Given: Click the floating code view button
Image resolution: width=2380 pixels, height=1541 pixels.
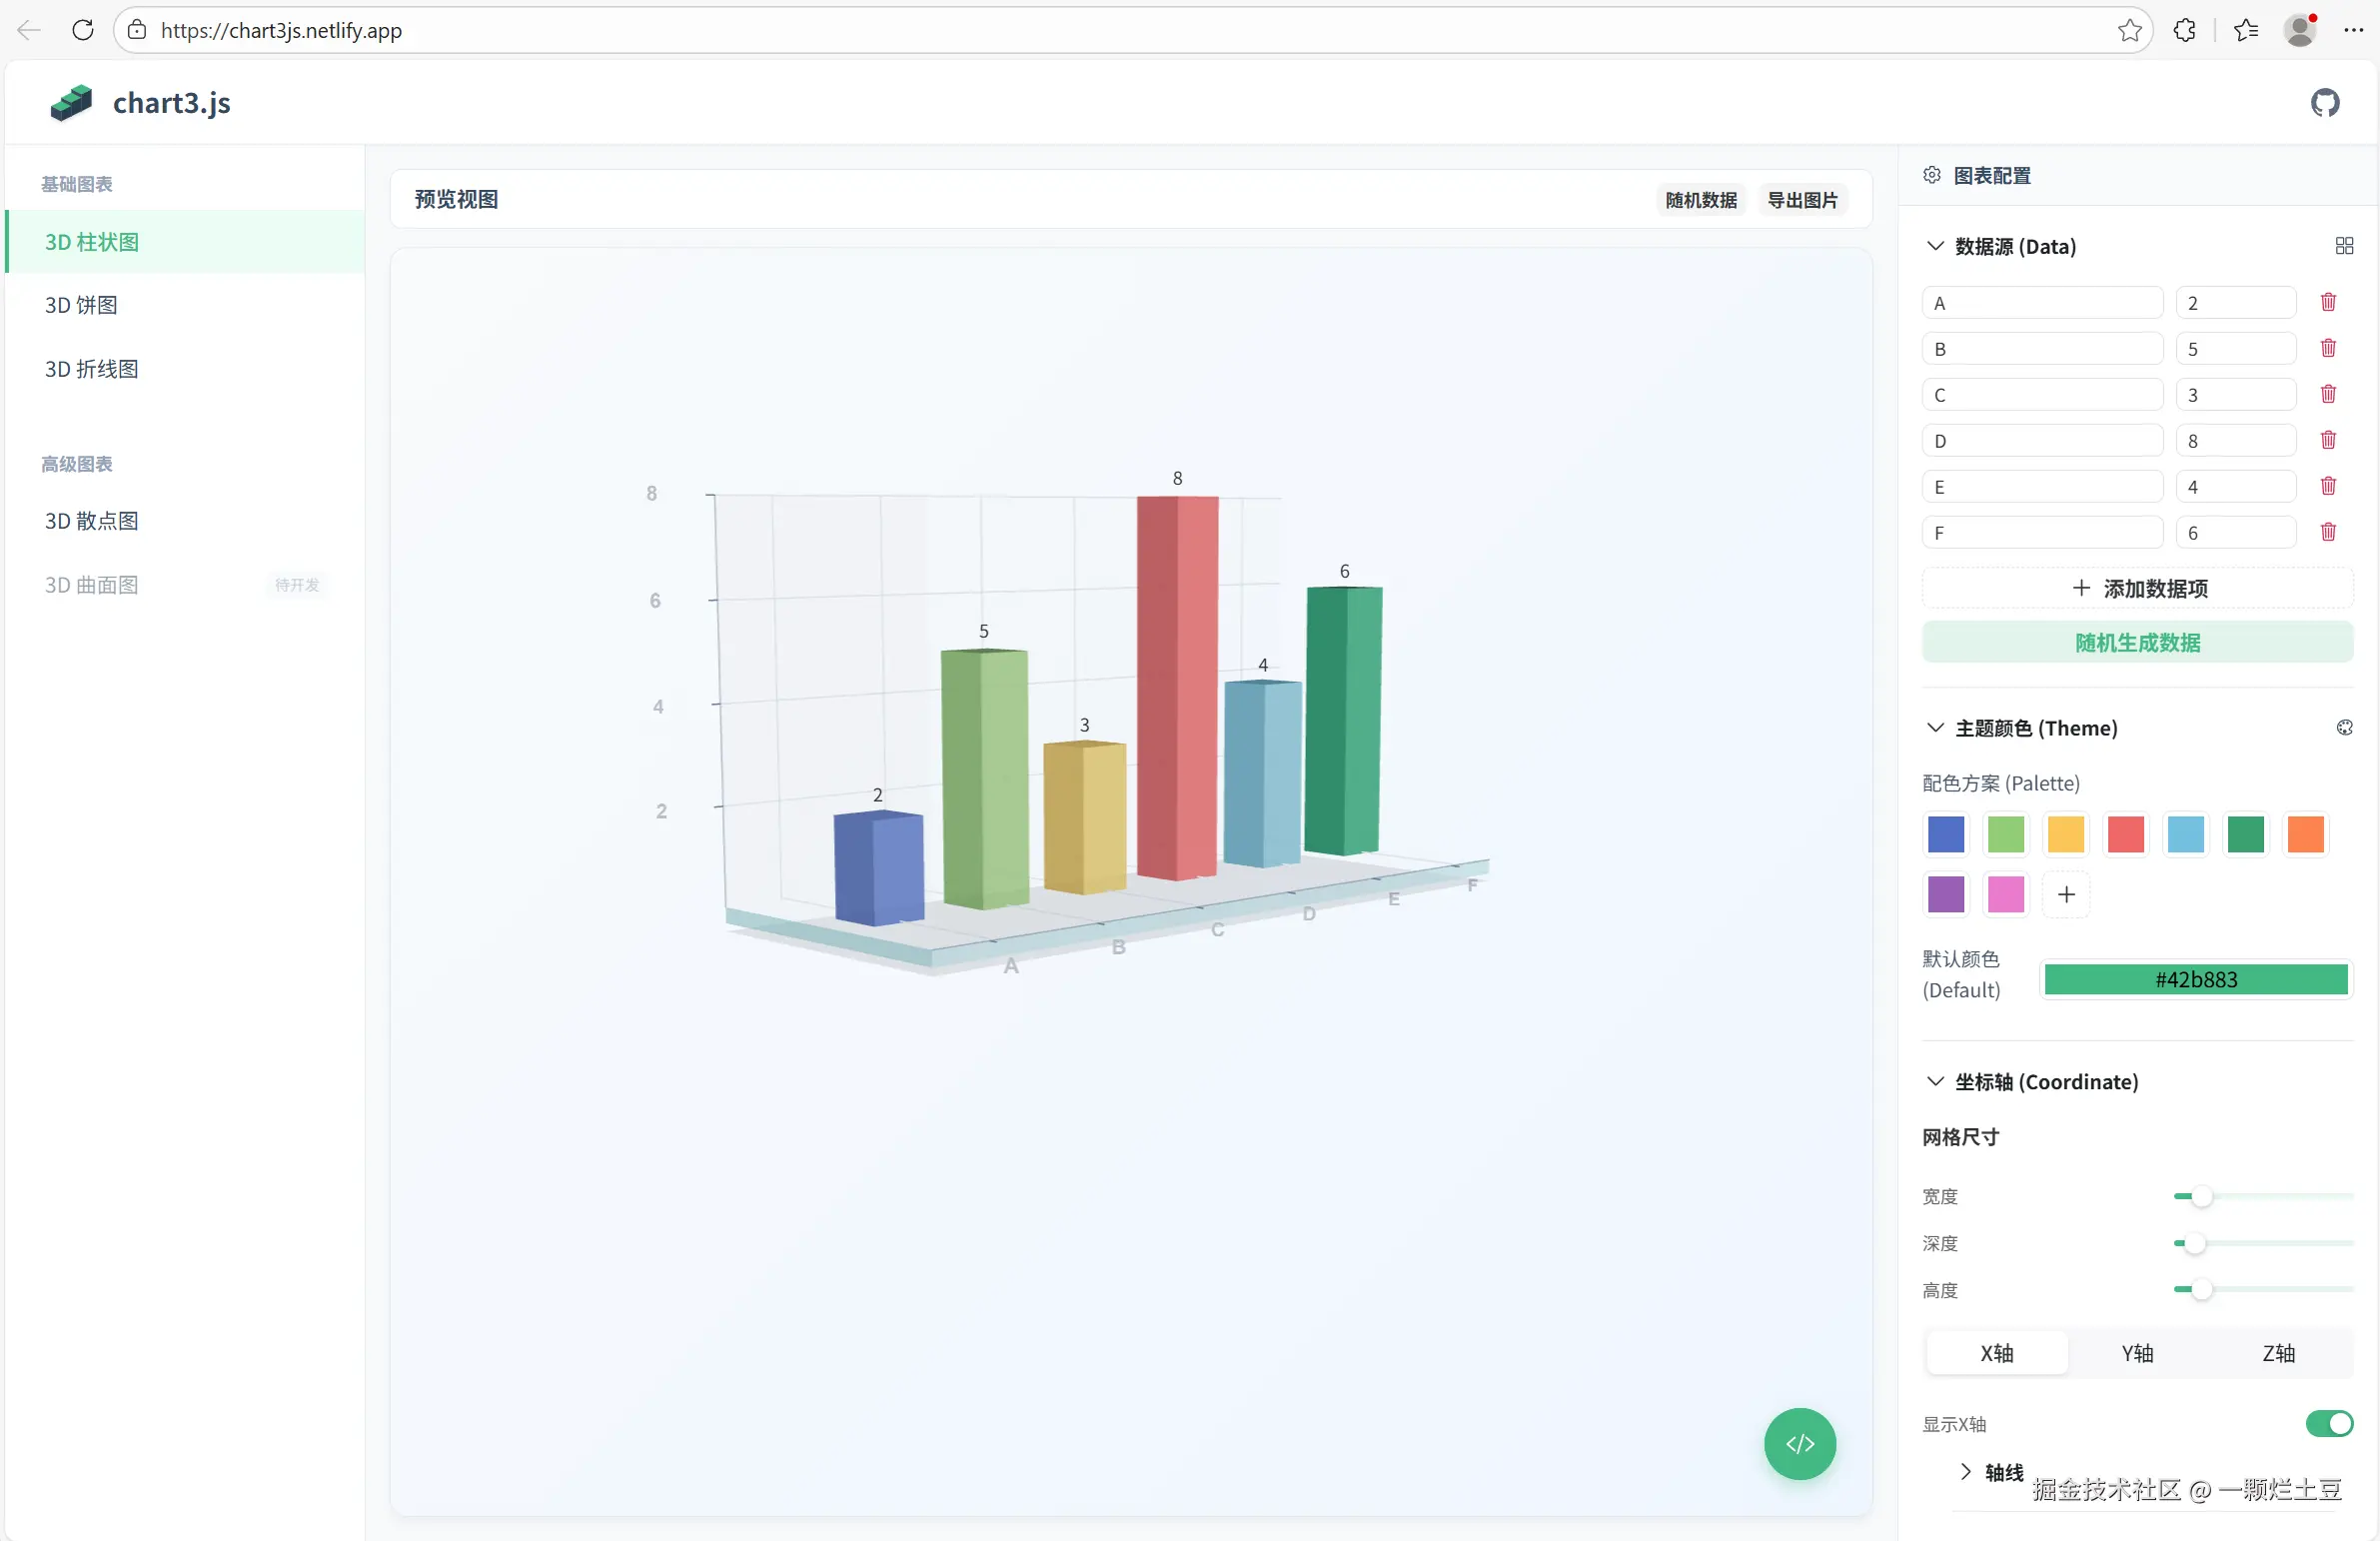Looking at the screenshot, I should pos(1799,1443).
